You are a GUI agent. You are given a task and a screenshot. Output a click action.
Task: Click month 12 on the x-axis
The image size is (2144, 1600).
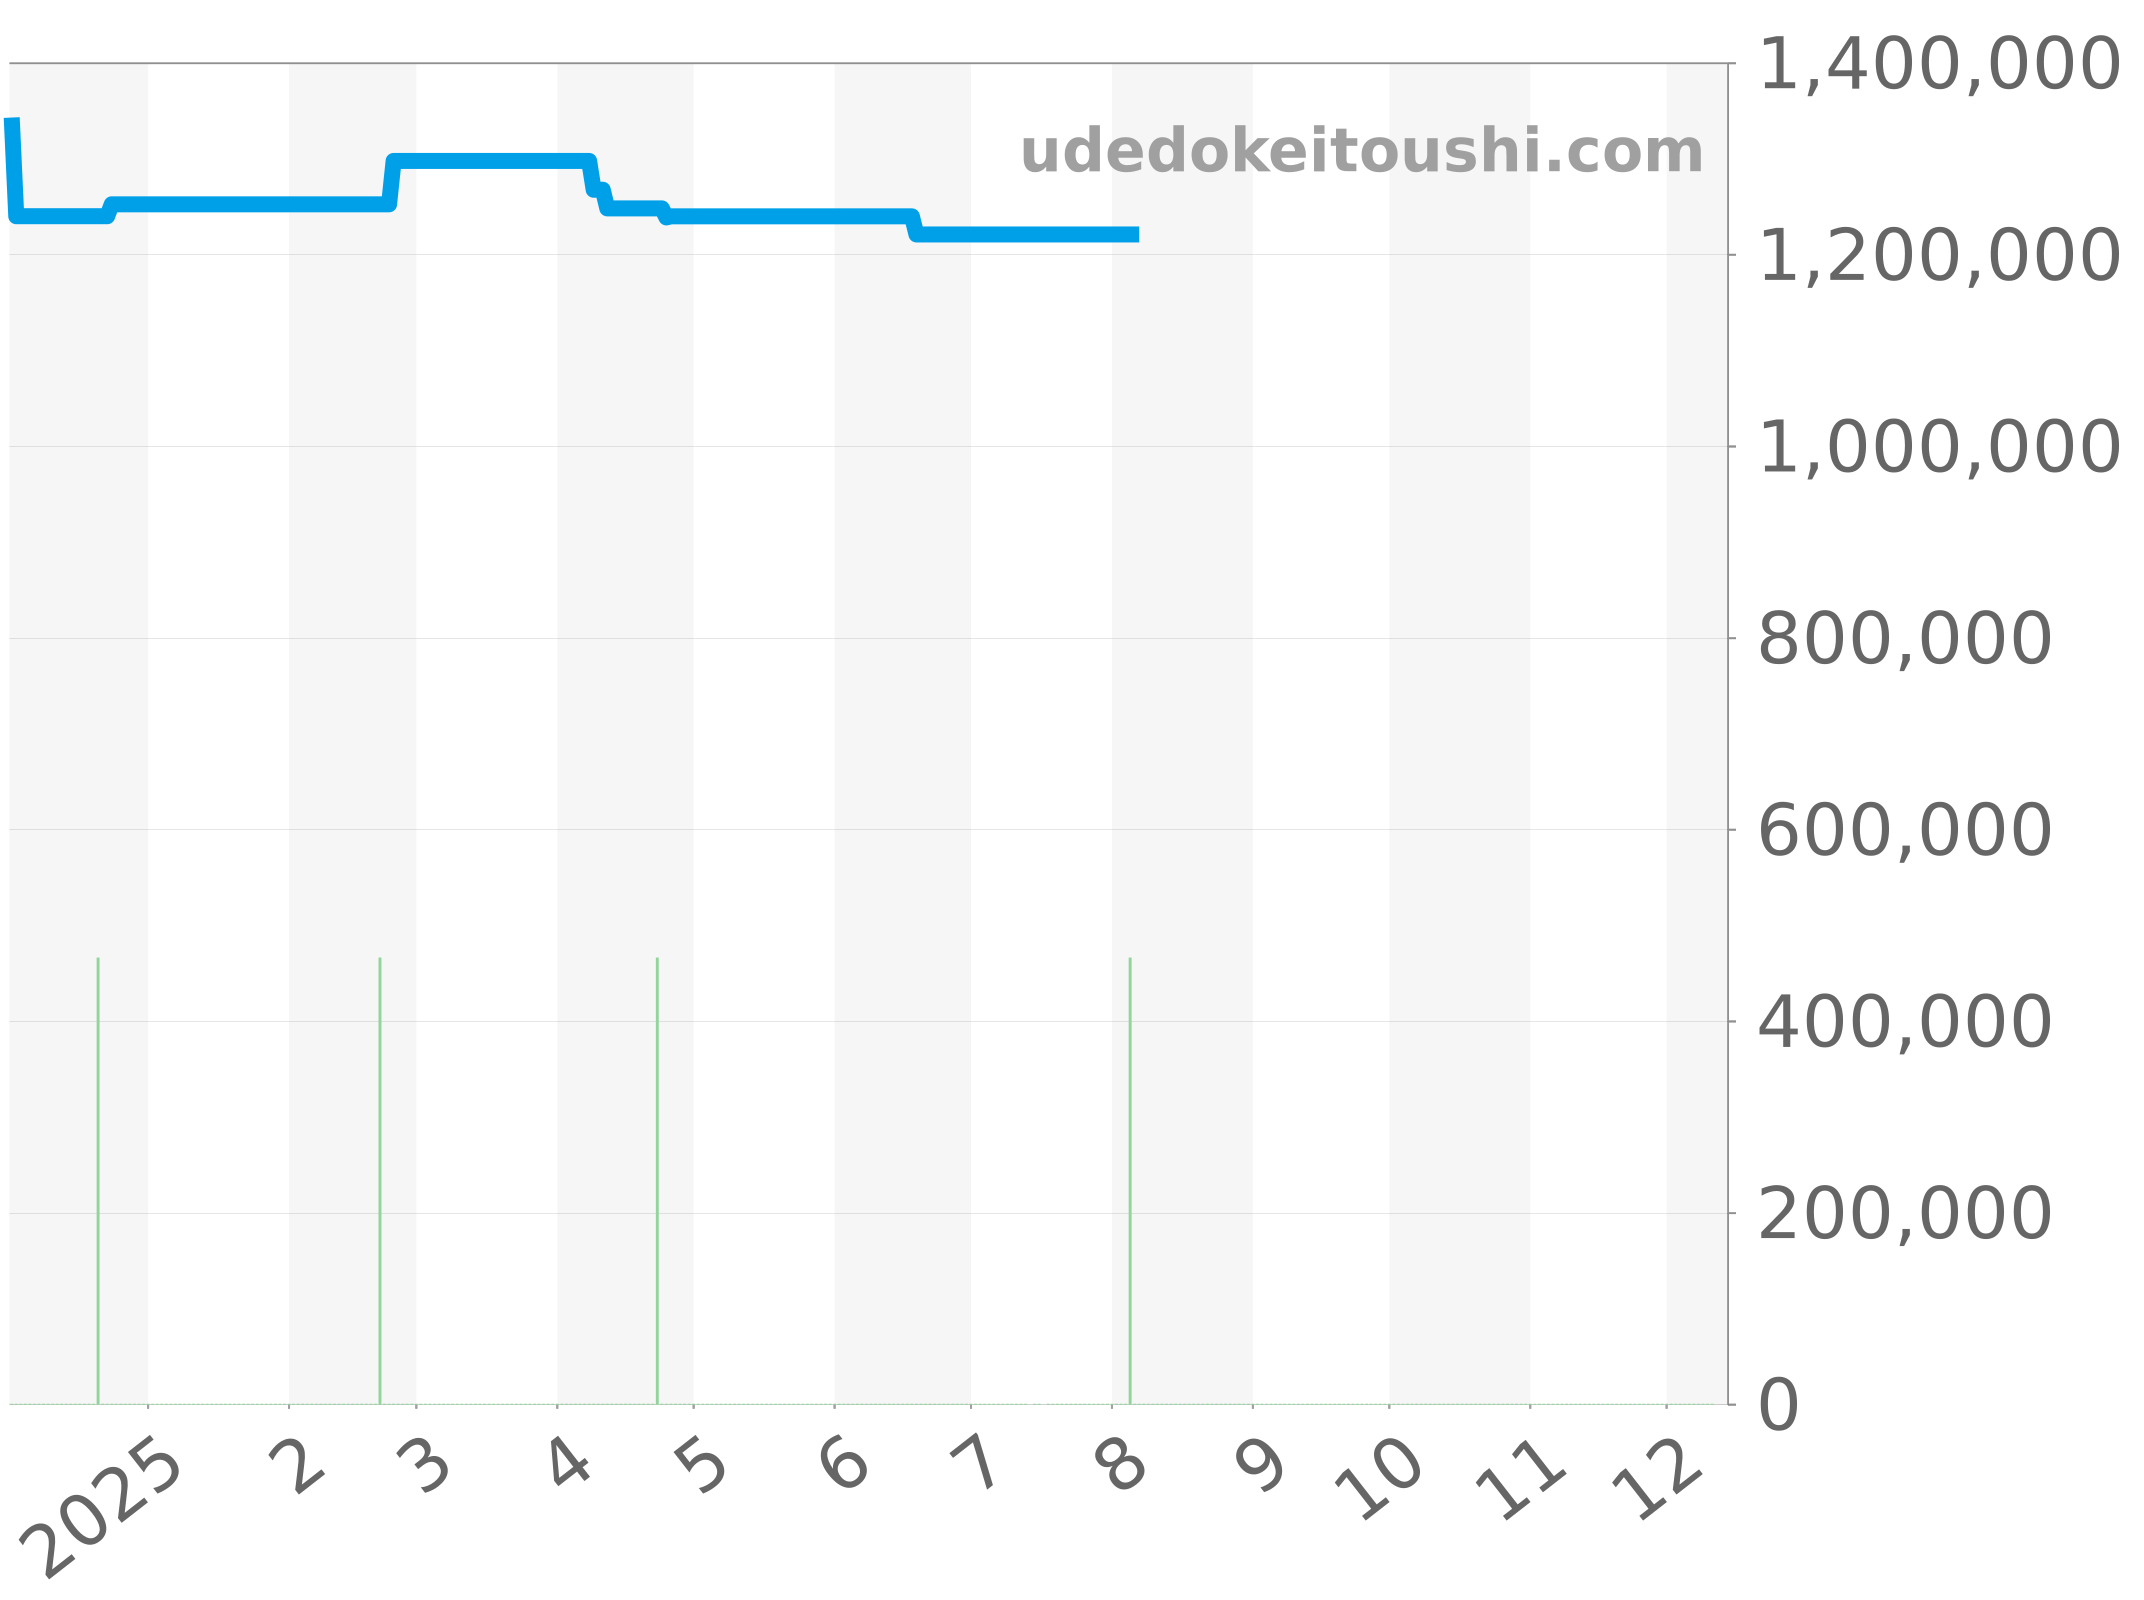(x=1656, y=1480)
